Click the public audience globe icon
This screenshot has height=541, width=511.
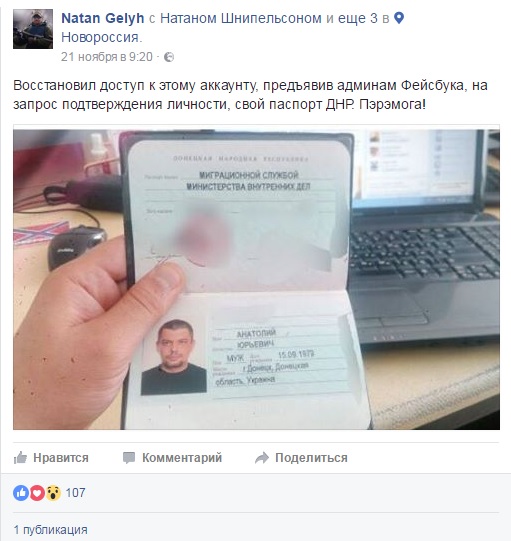(169, 57)
